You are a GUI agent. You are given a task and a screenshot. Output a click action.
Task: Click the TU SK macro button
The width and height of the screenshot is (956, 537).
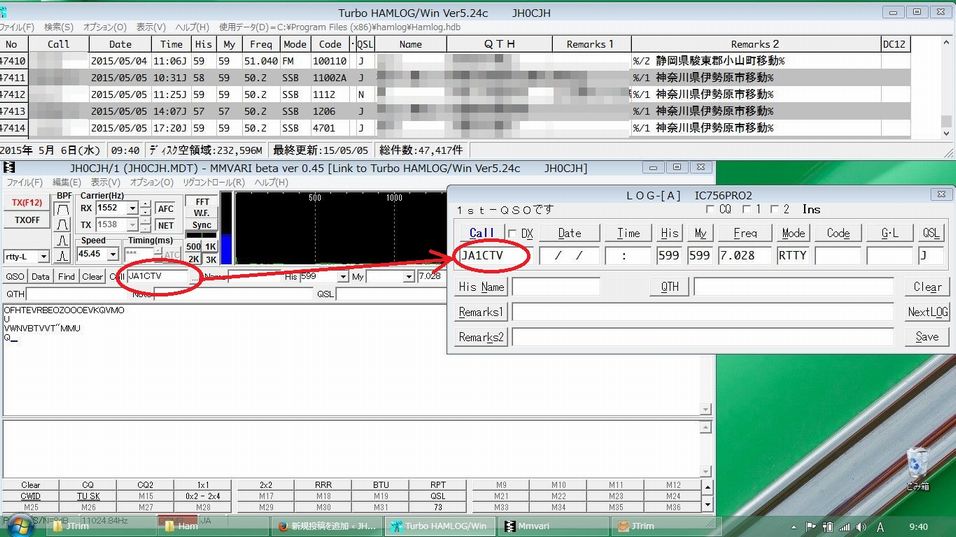(88, 496)
